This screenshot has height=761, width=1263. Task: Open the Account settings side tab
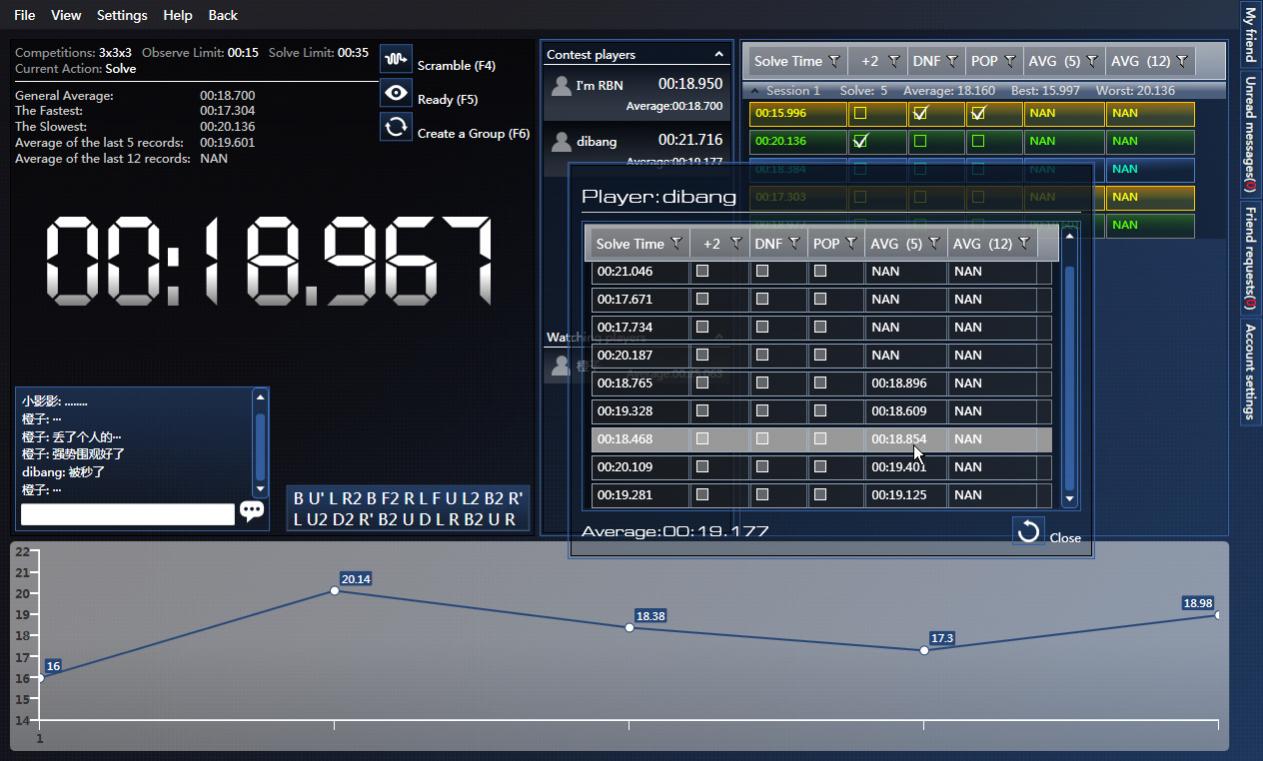1250,371
